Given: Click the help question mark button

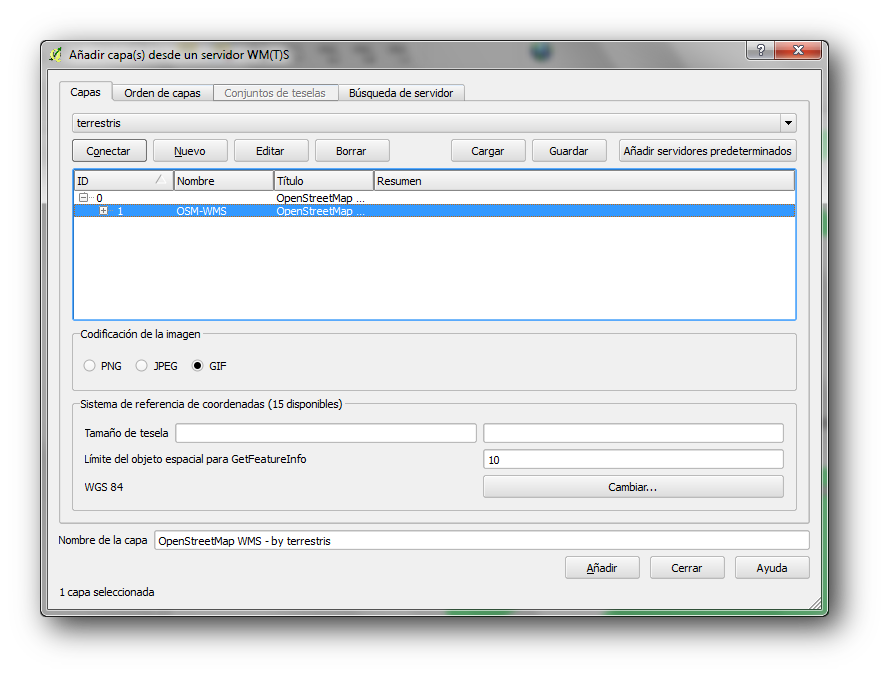Looking at the screenshot, I should pyautogui.click(x=760, y=50).
